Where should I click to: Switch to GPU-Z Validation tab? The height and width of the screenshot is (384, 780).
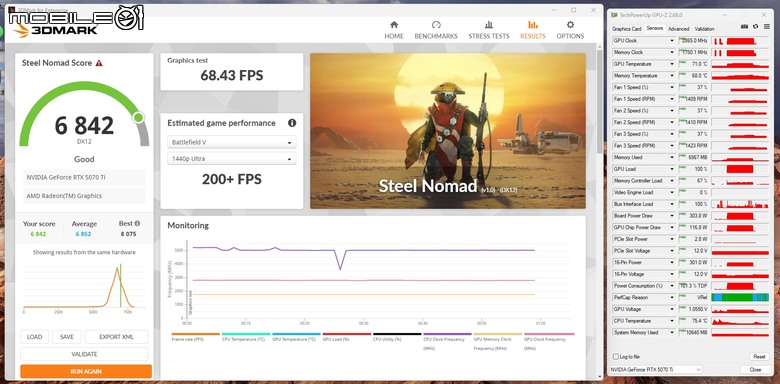[704, 29]
